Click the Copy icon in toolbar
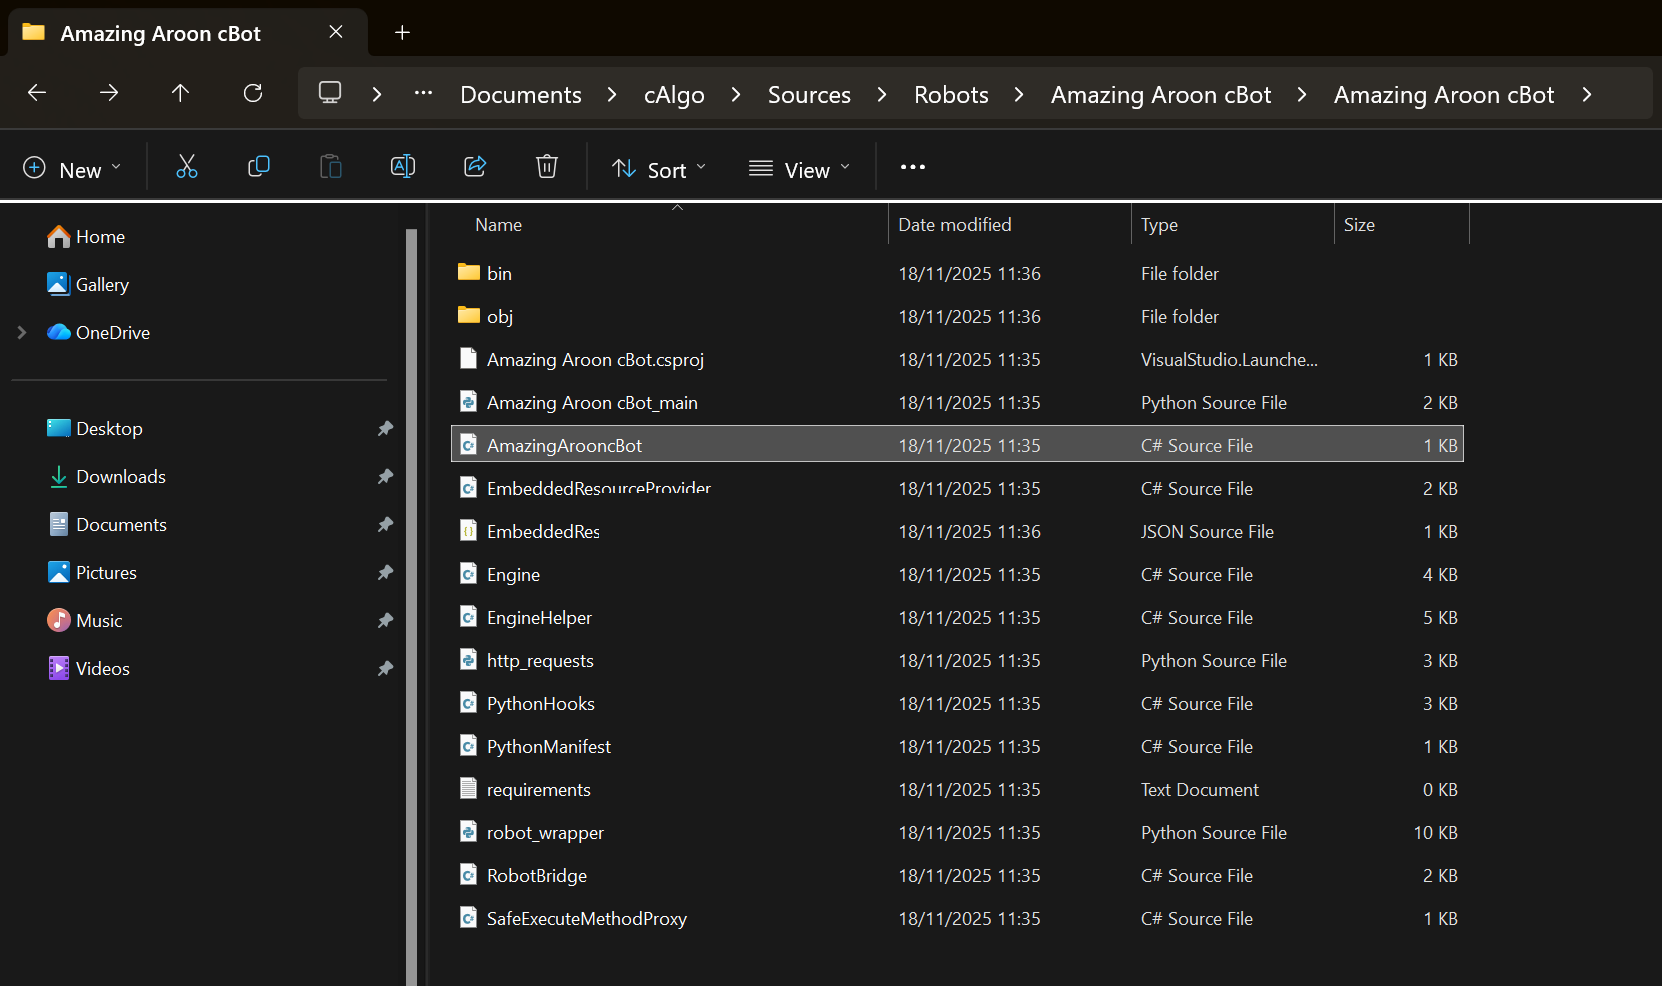This screenshot has height=986, width=1662. [x=259, y=167]
